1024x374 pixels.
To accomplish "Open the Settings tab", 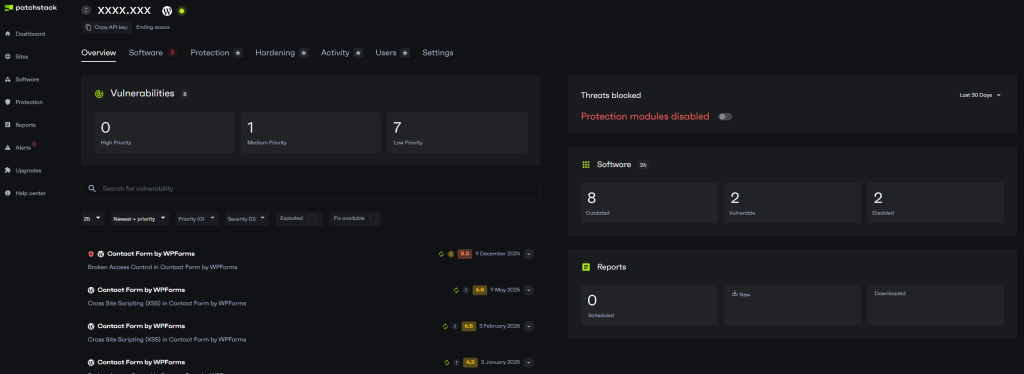I will point(438,53).
